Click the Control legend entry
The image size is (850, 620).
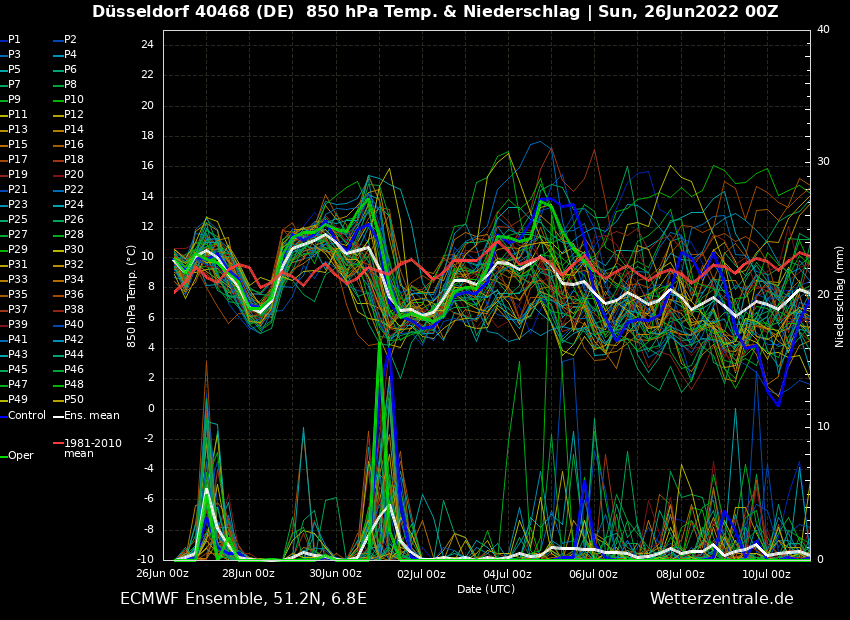click(x=27, y=415)
